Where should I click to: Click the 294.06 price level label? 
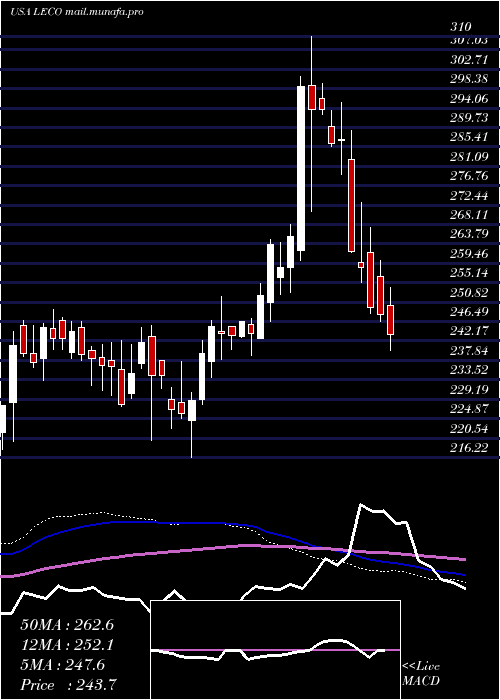(469, 98)
